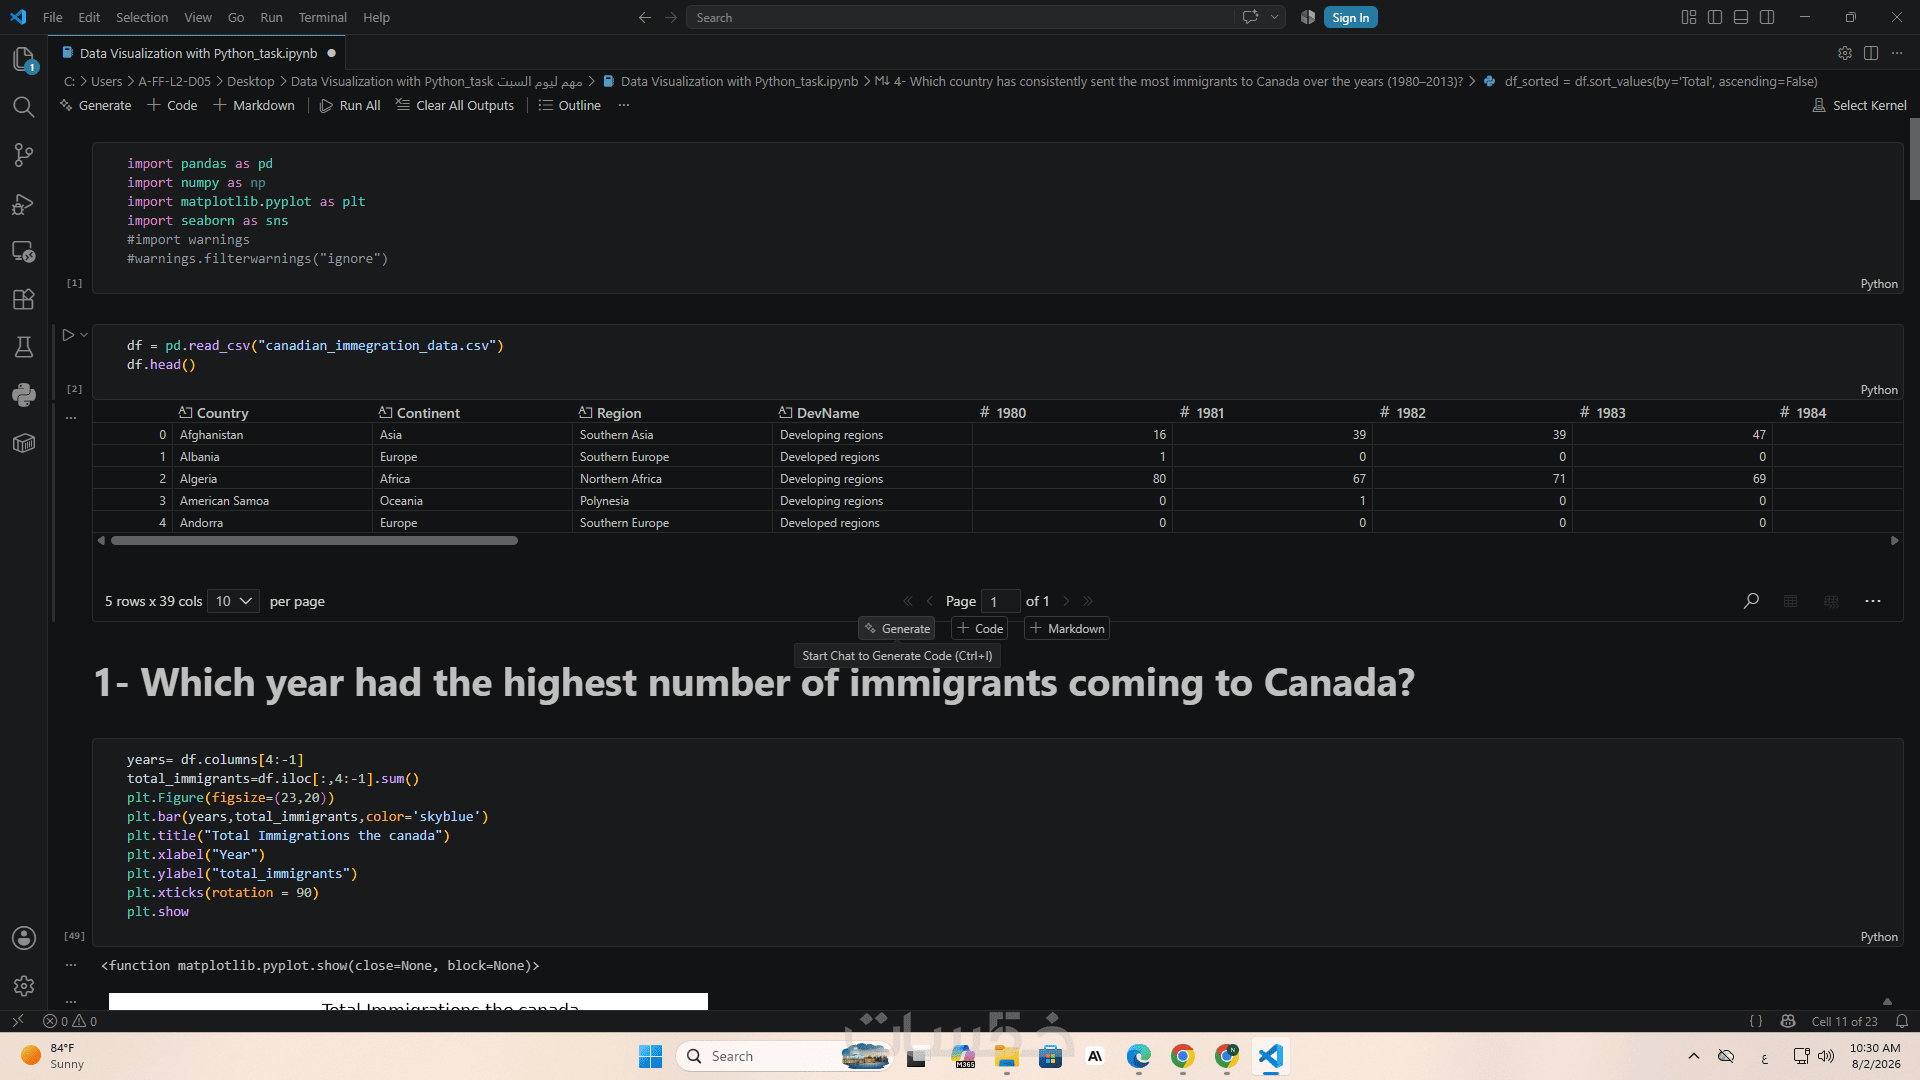Expand run cell options chevron
Screen dimensions: 1920x1080
pos(84,335)
